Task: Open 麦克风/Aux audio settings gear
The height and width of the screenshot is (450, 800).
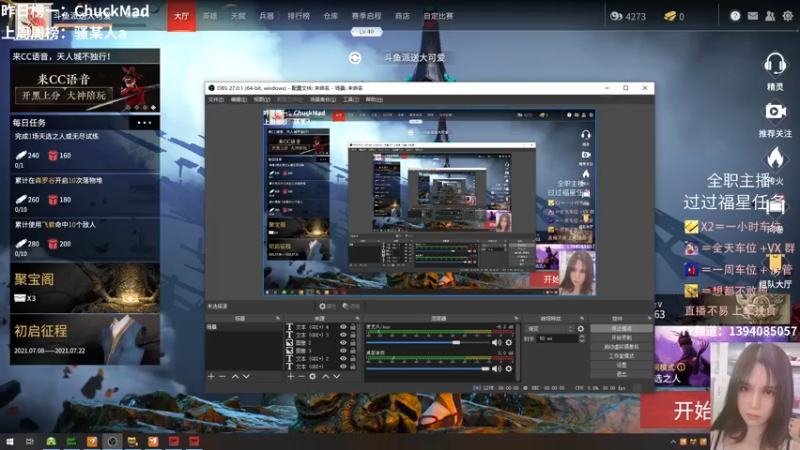Action: coord(509,342)
